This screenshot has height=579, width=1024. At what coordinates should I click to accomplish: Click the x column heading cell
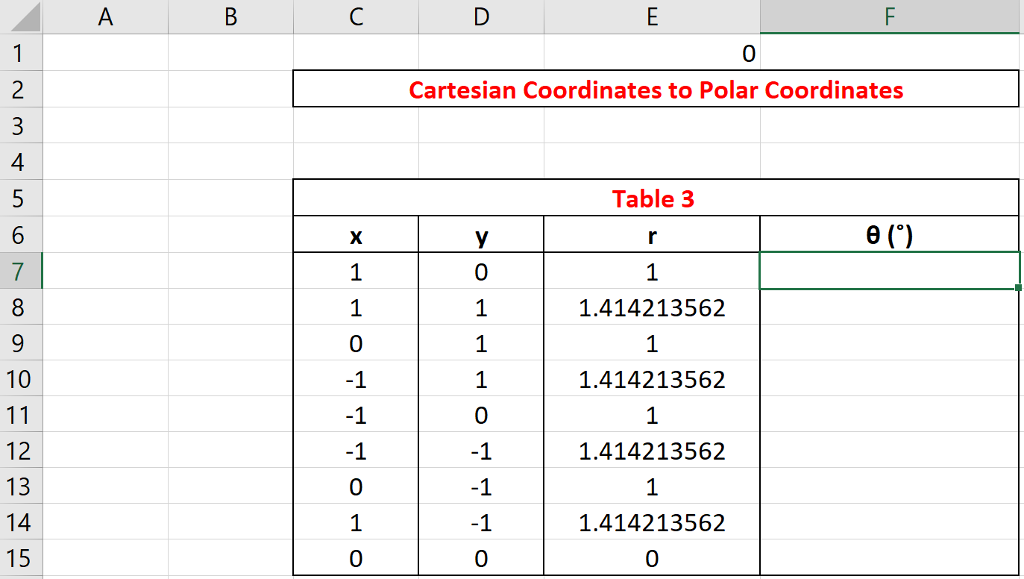[356, 236]
